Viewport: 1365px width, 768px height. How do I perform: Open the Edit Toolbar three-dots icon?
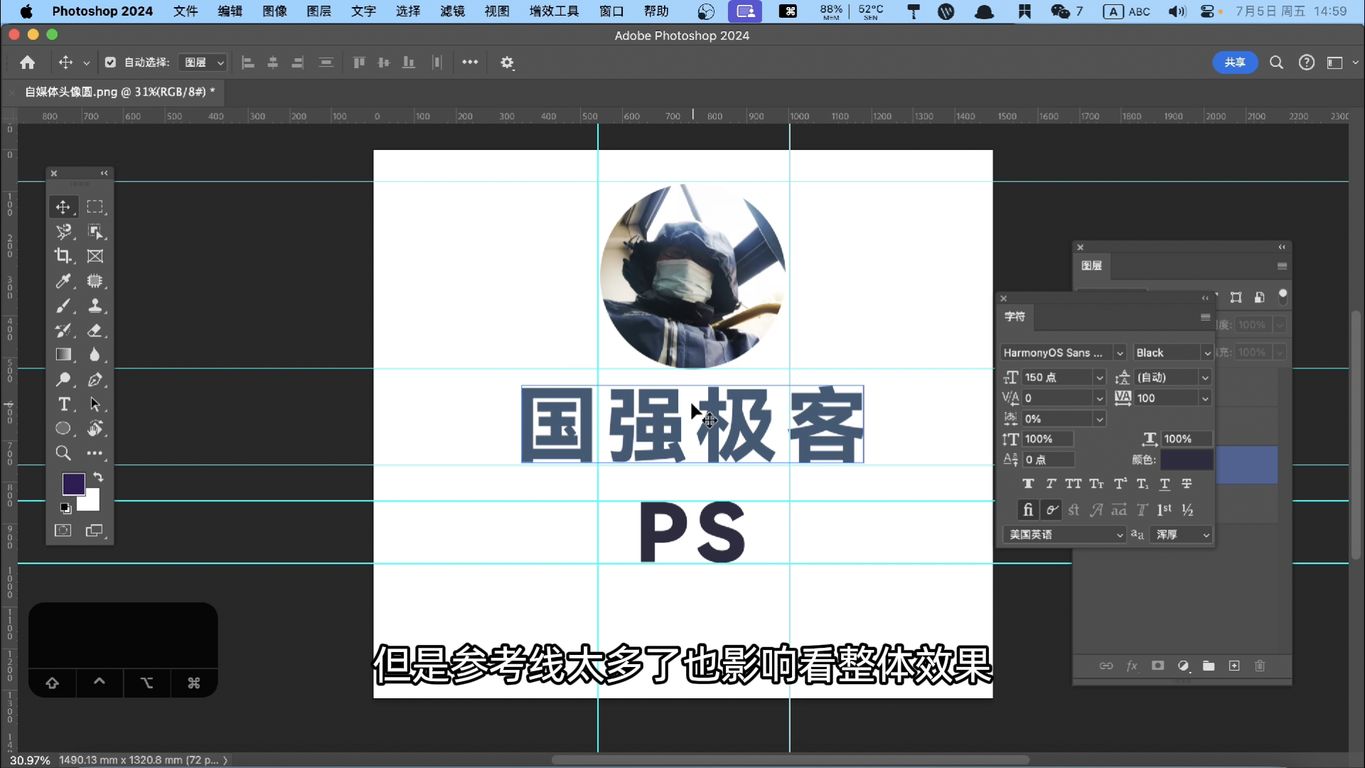[95, 453]
